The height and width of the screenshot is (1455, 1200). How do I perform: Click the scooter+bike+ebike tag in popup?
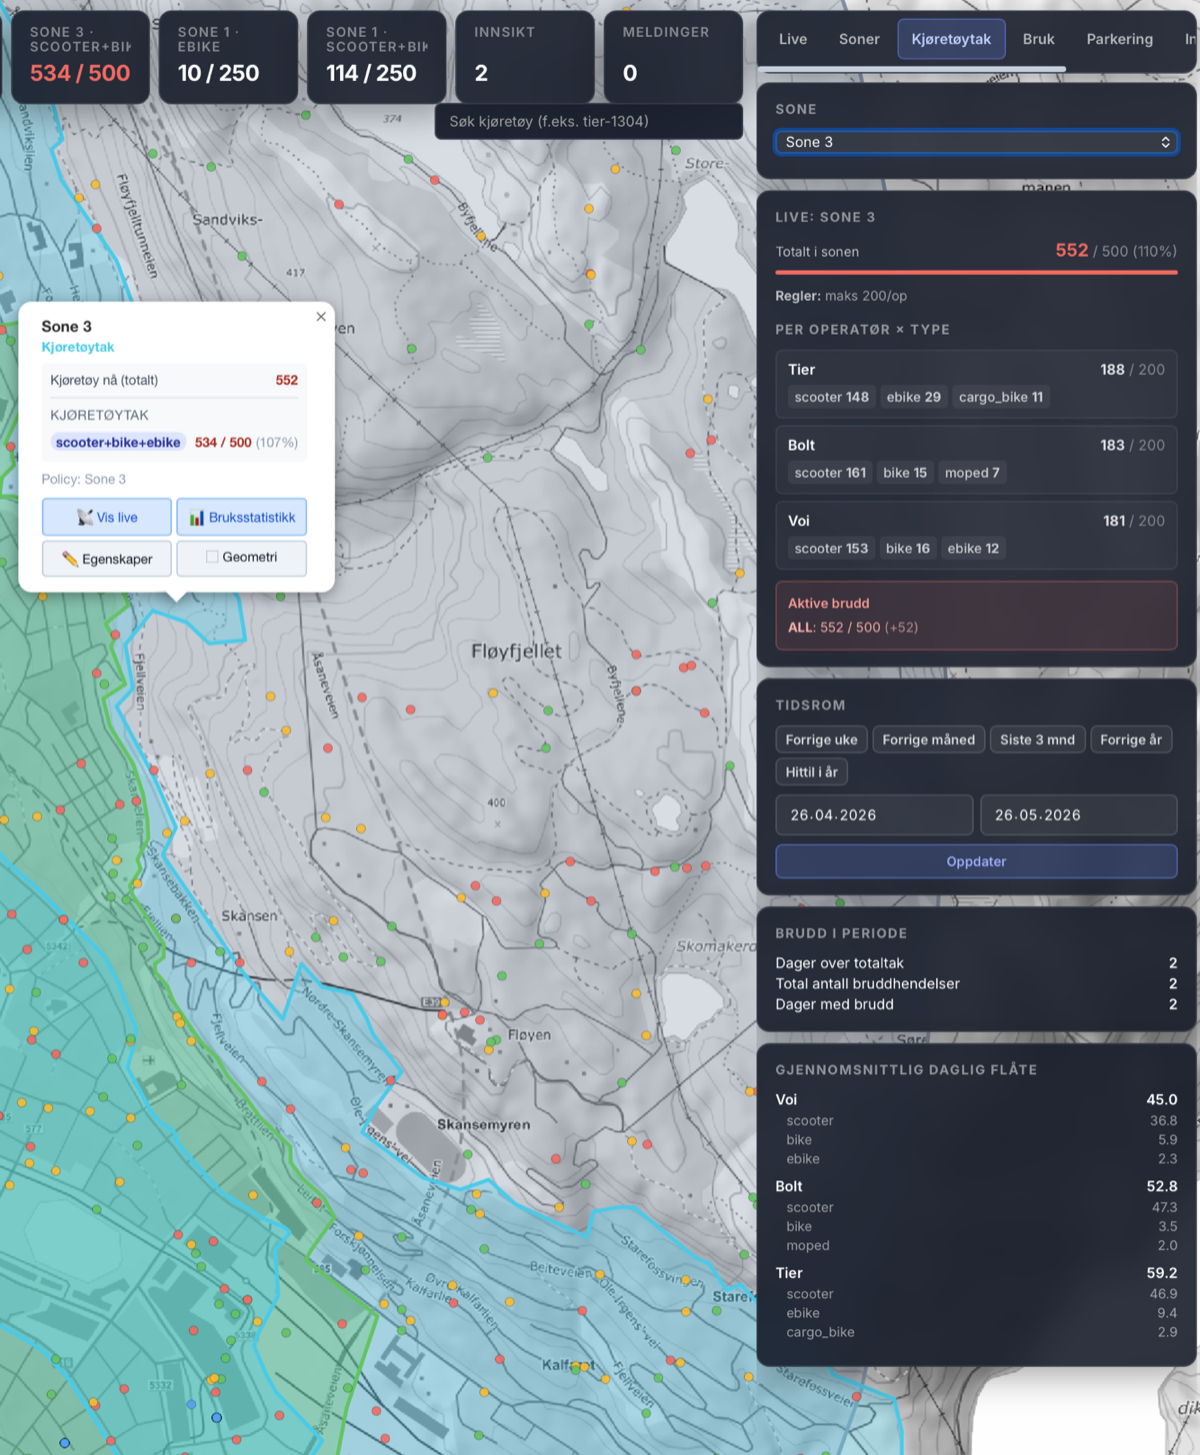point(118,442)
